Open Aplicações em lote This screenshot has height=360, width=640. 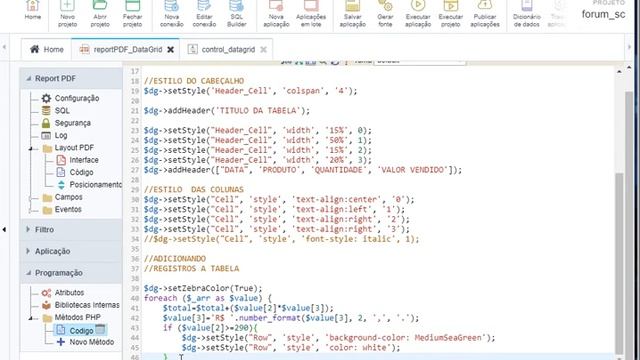311,14
